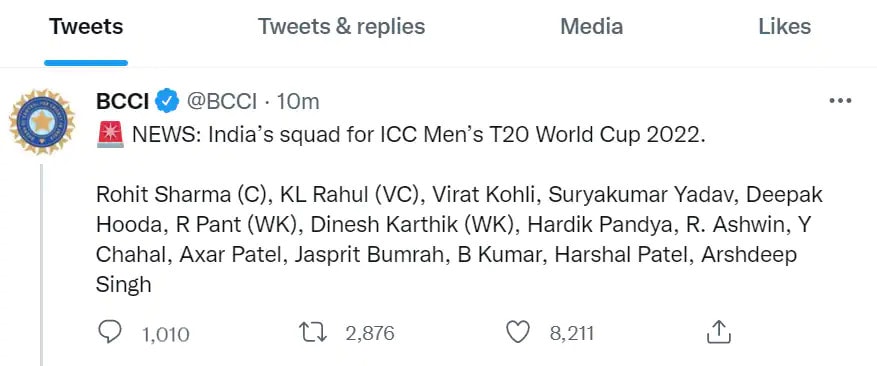
Task: Open the tweet via the 10m timestamp
Action: click(298, 102)
